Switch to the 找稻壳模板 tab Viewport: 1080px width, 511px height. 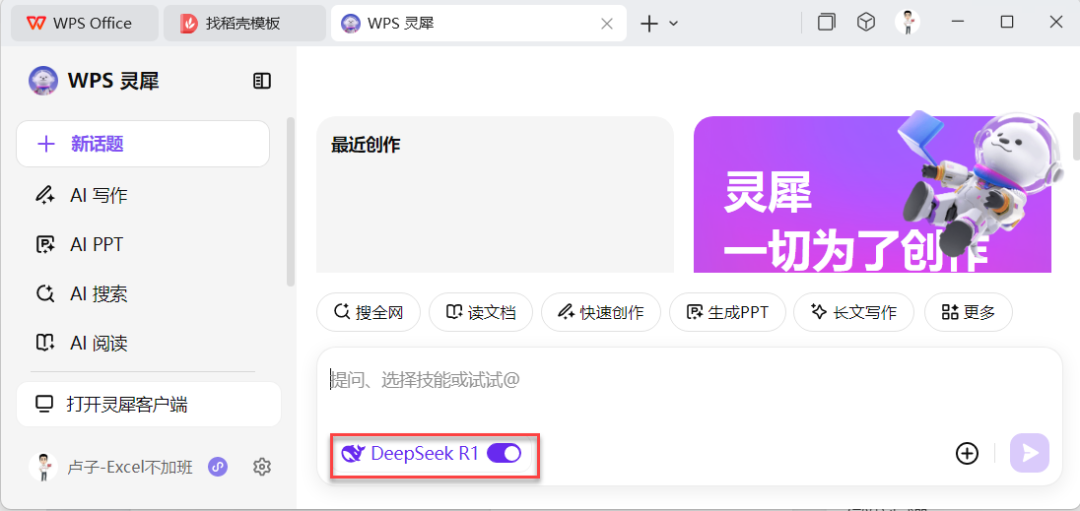click(245, 23)
